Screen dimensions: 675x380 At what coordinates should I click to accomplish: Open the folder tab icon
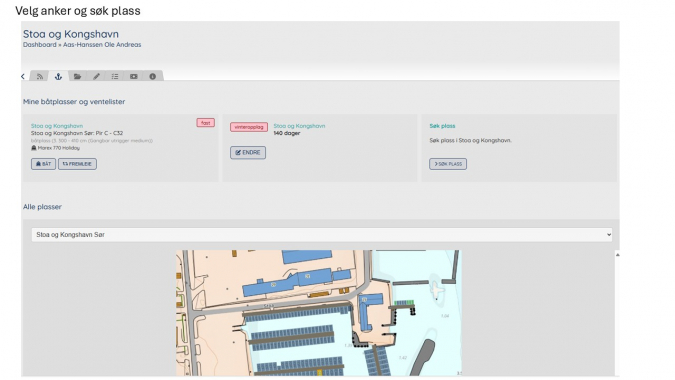[77, 76]
